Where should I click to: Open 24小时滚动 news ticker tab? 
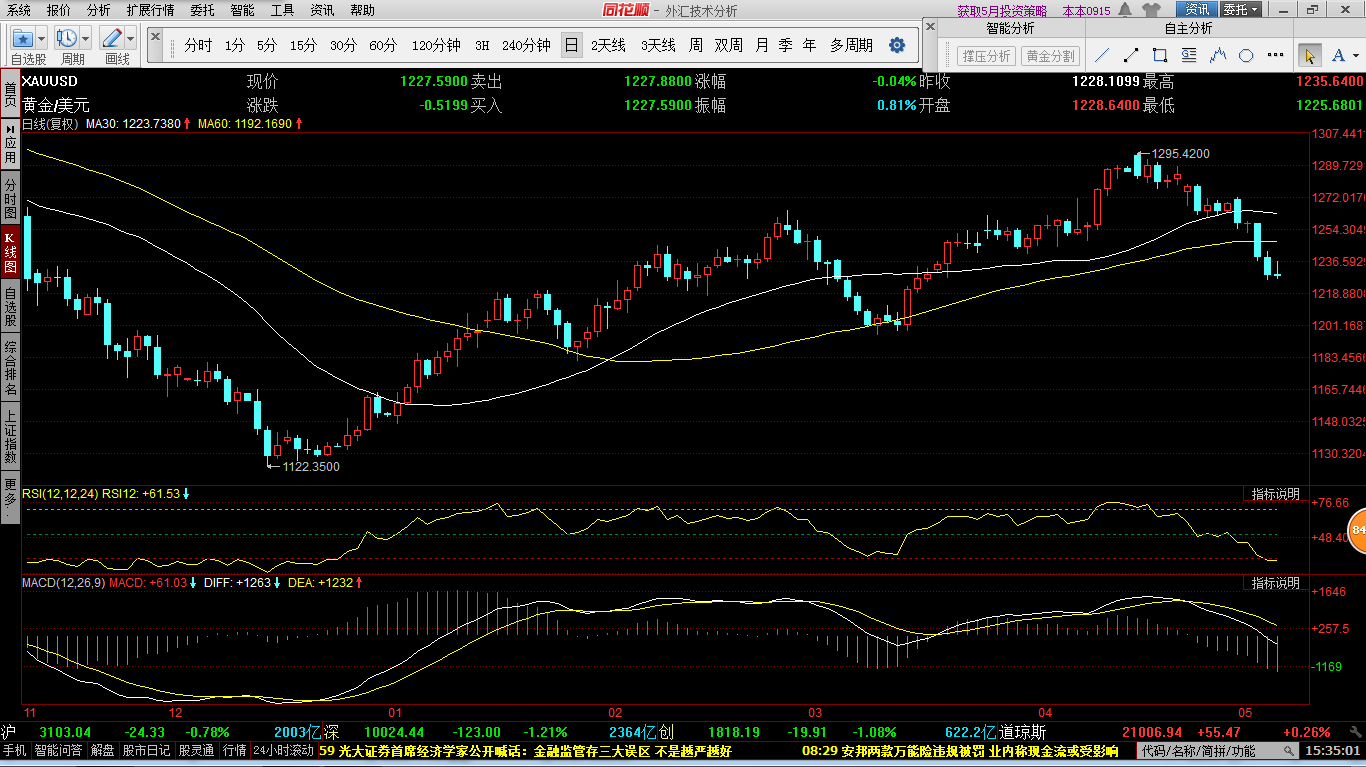coord(283,751)
